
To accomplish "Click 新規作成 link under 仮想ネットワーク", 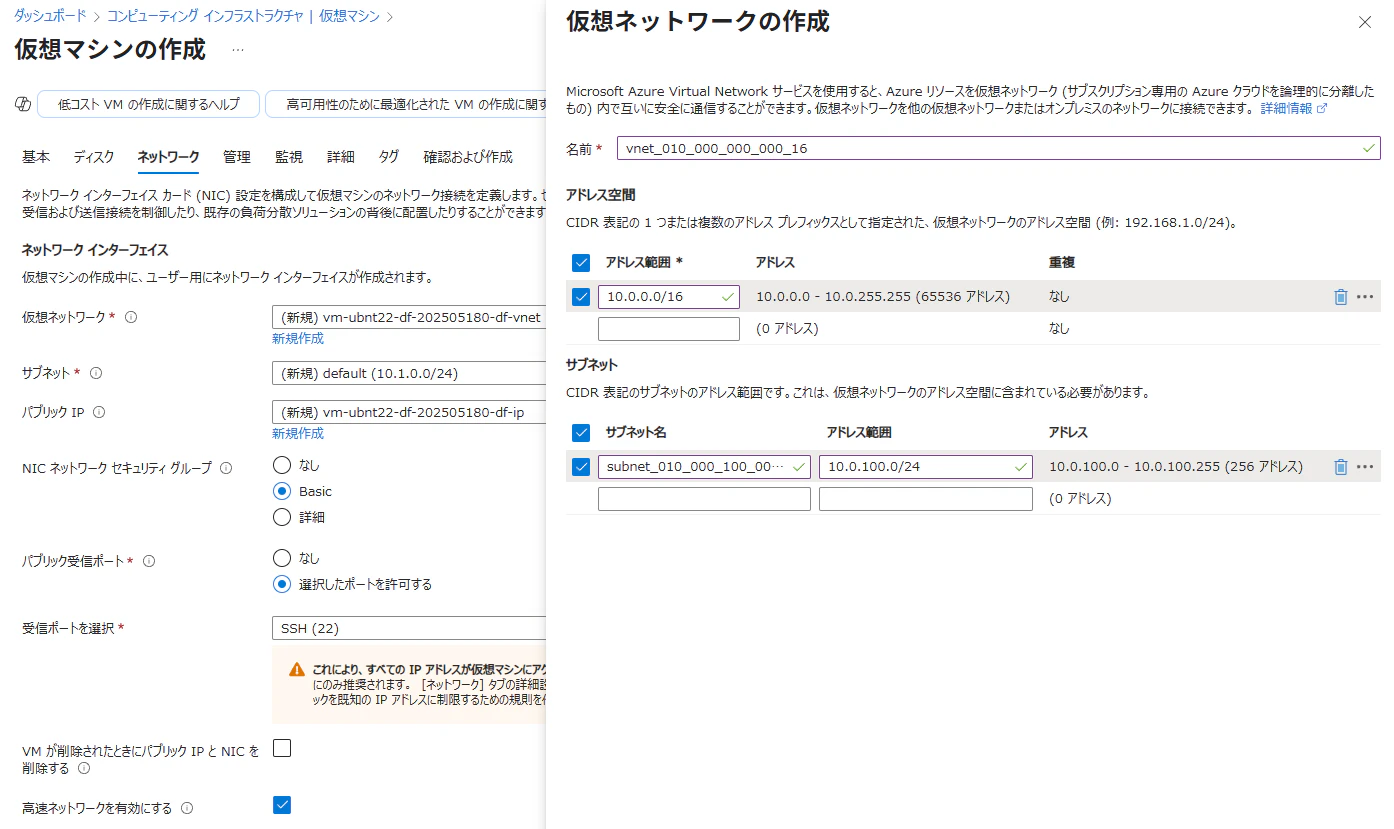I will pos(298,339).
